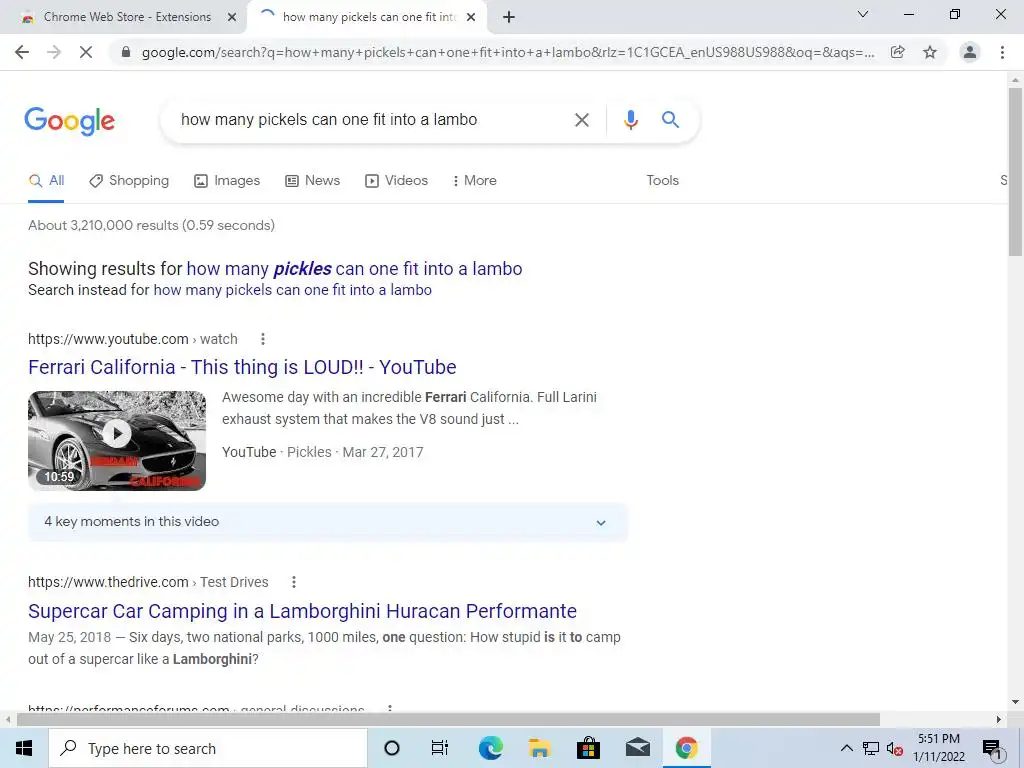Image resolution: width=1024 pixels, height=768 pixels.
Task: Open the Ferrari California YouTube result
Action: coord(242,368)
